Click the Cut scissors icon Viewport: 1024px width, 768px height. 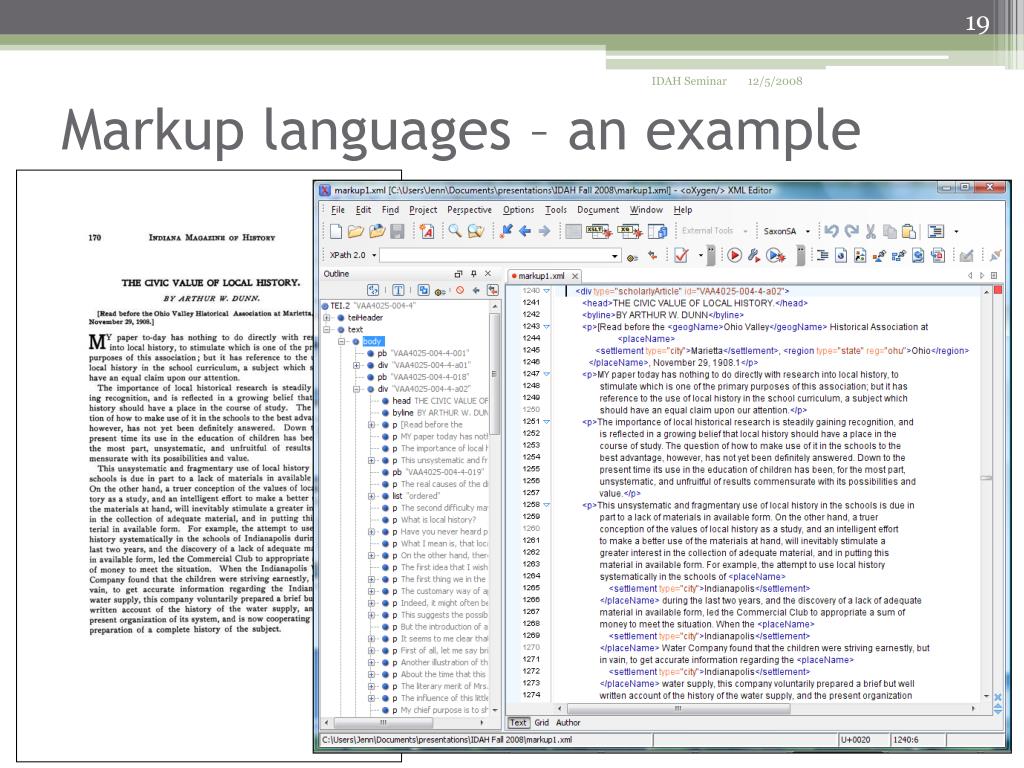point(871,231)
